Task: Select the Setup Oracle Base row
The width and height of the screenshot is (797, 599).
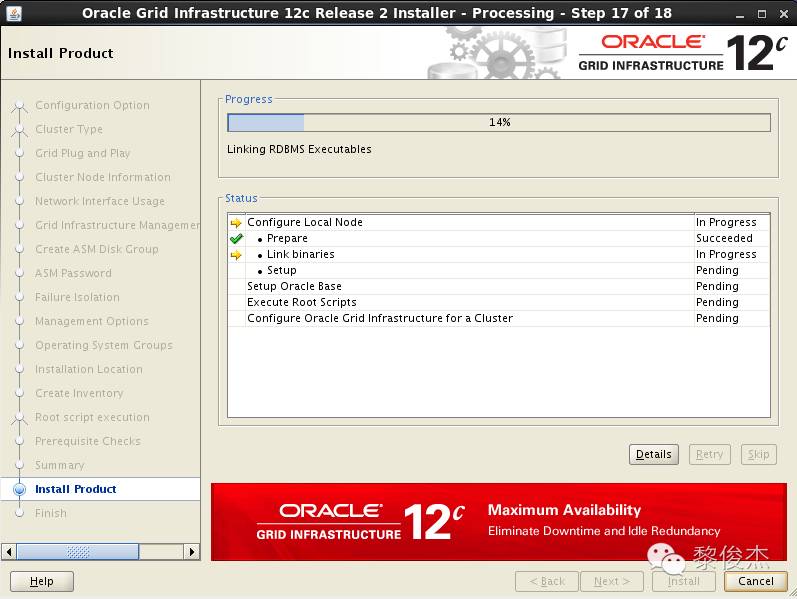Action: 499,286
